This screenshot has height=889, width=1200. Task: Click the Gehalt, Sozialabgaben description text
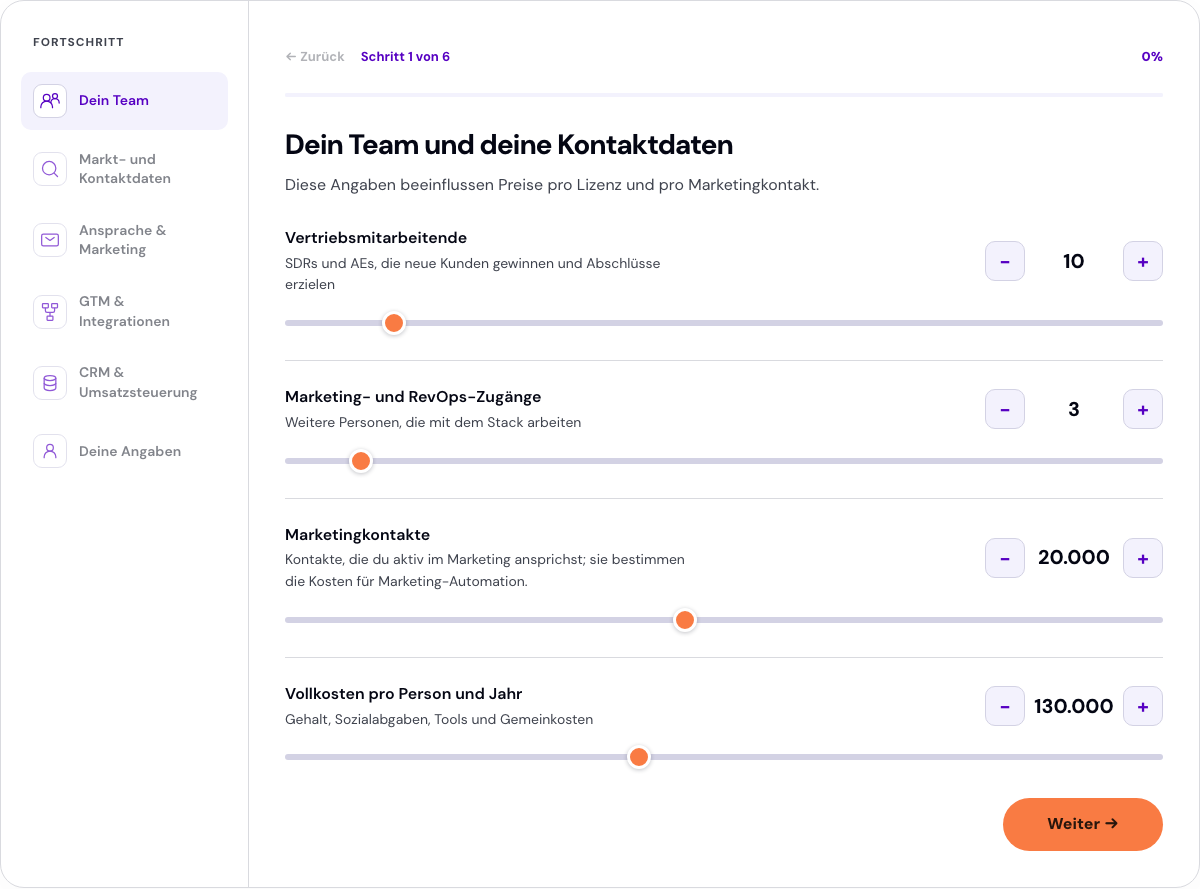439,719
